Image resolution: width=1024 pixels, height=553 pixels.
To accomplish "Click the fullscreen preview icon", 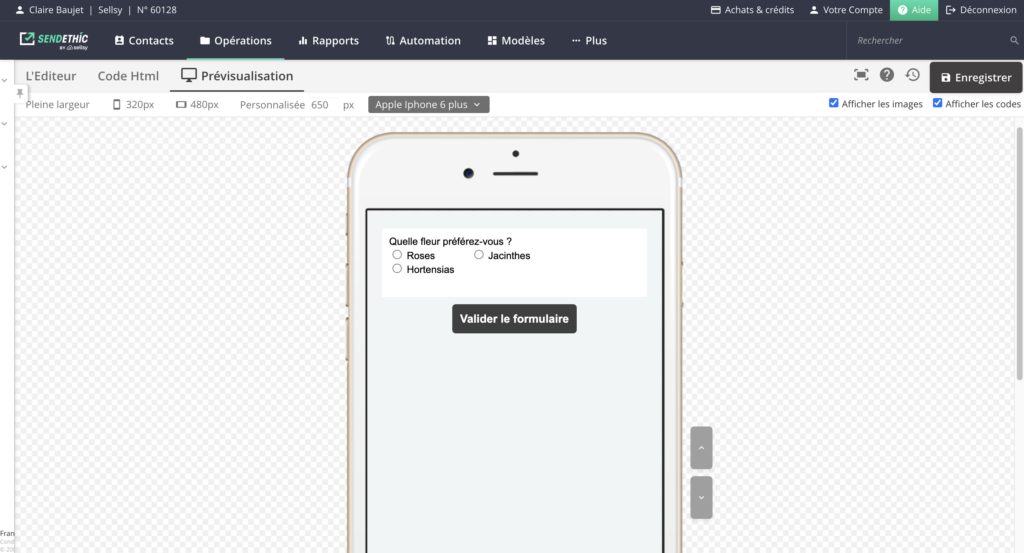I will tap(861, 75).
